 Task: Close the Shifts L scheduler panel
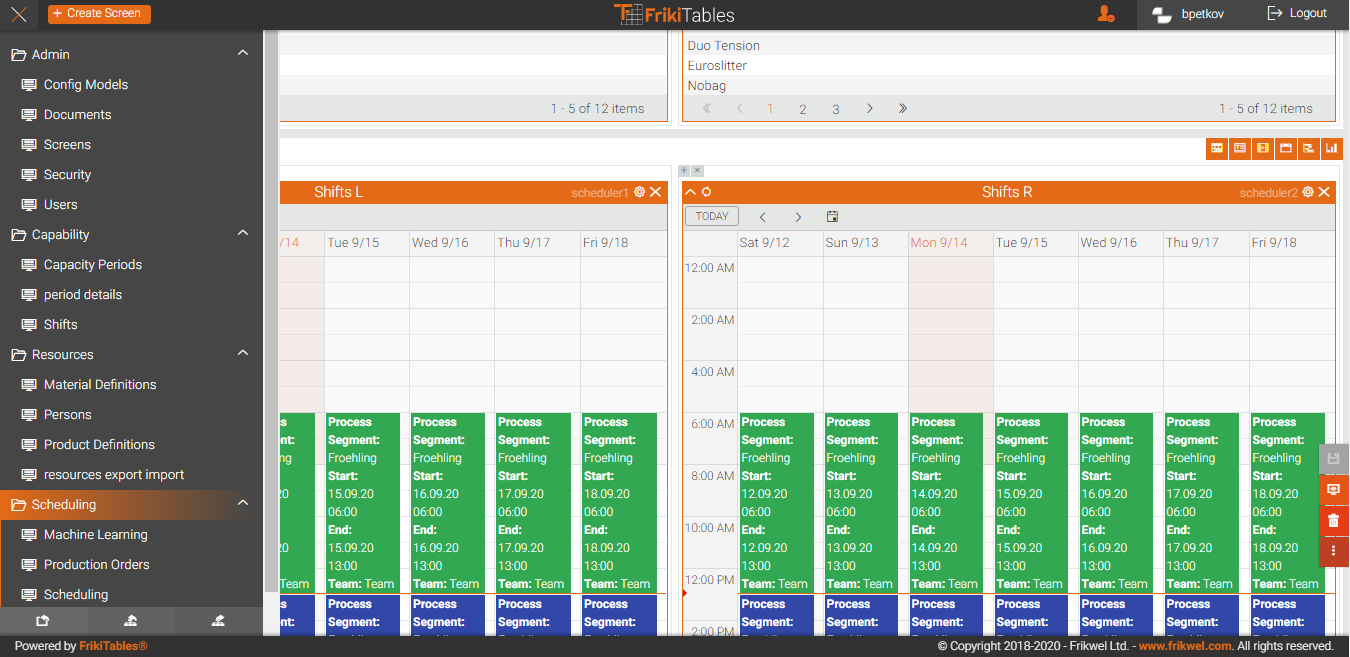click(656, 192)
